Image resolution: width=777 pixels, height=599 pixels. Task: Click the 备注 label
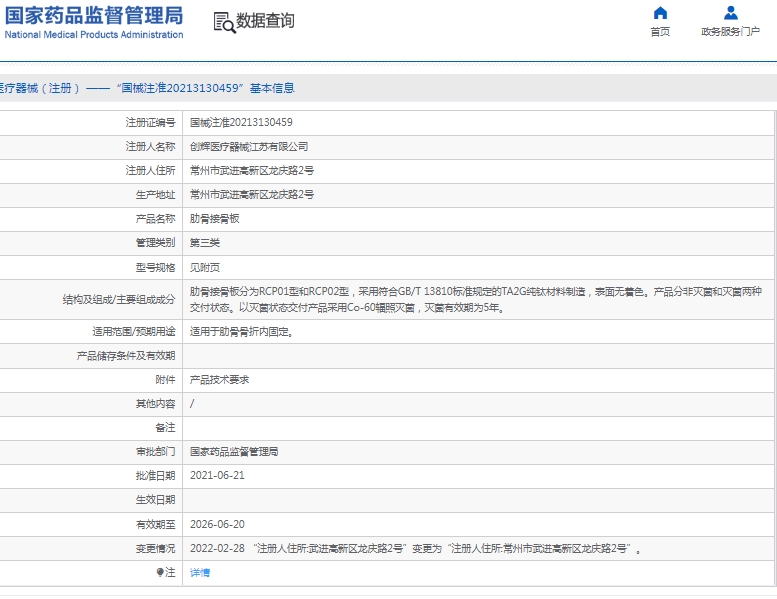point(165,428)
